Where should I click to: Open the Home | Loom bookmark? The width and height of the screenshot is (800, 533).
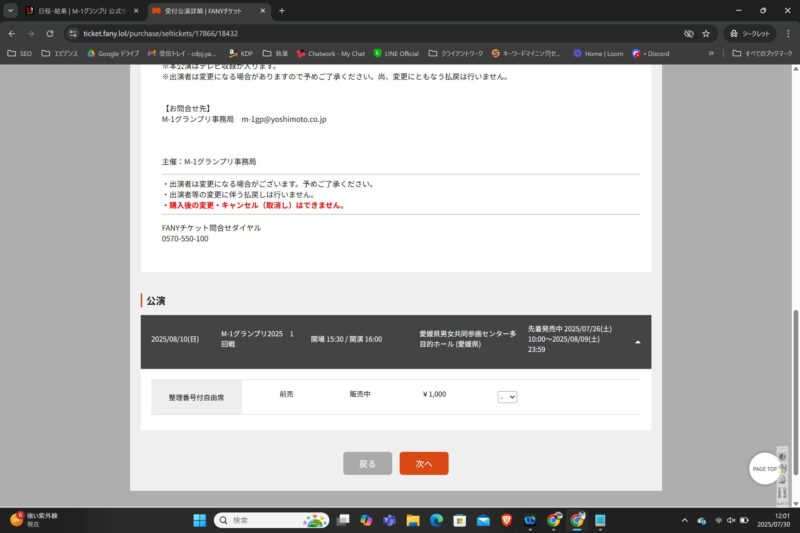point(598,54)
